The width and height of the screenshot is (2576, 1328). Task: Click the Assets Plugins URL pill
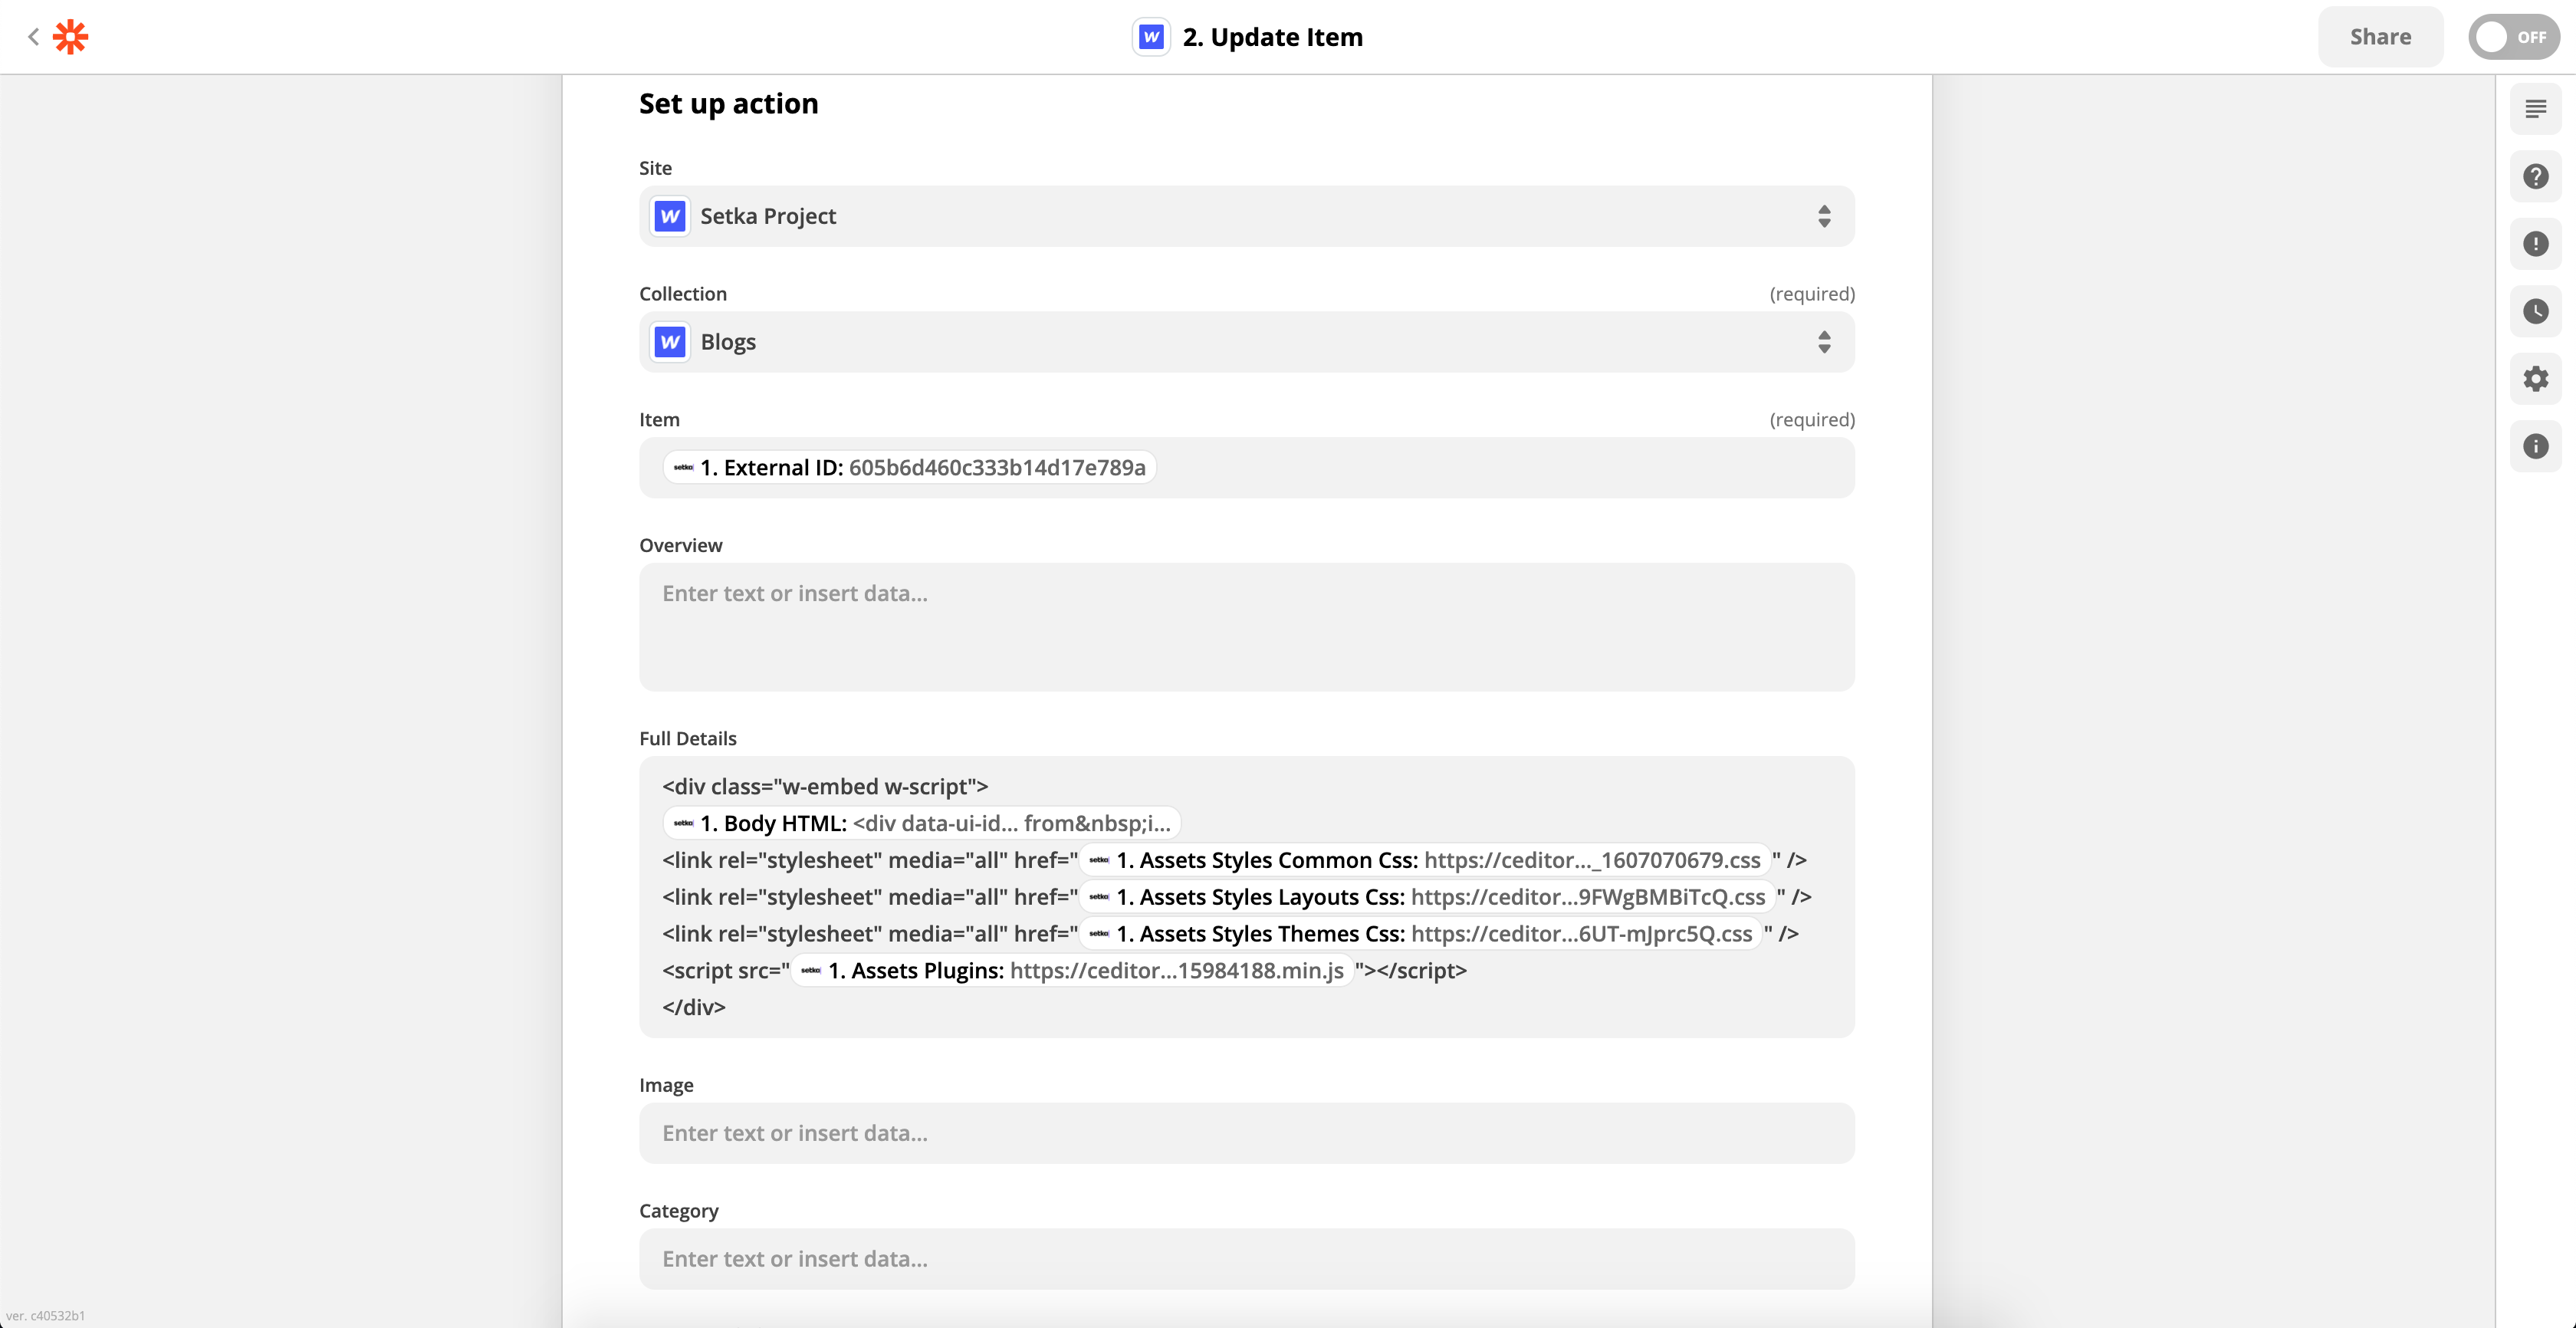tap(1072, 970)
